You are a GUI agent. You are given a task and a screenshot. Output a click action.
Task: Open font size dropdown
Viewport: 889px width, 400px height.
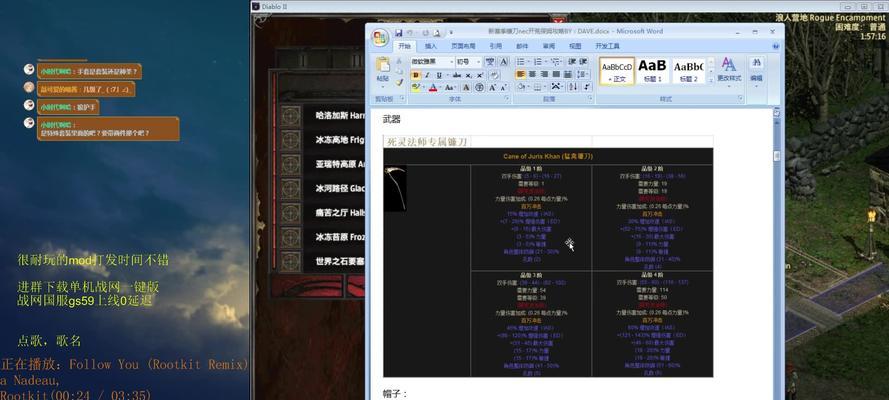click(479, 61)
